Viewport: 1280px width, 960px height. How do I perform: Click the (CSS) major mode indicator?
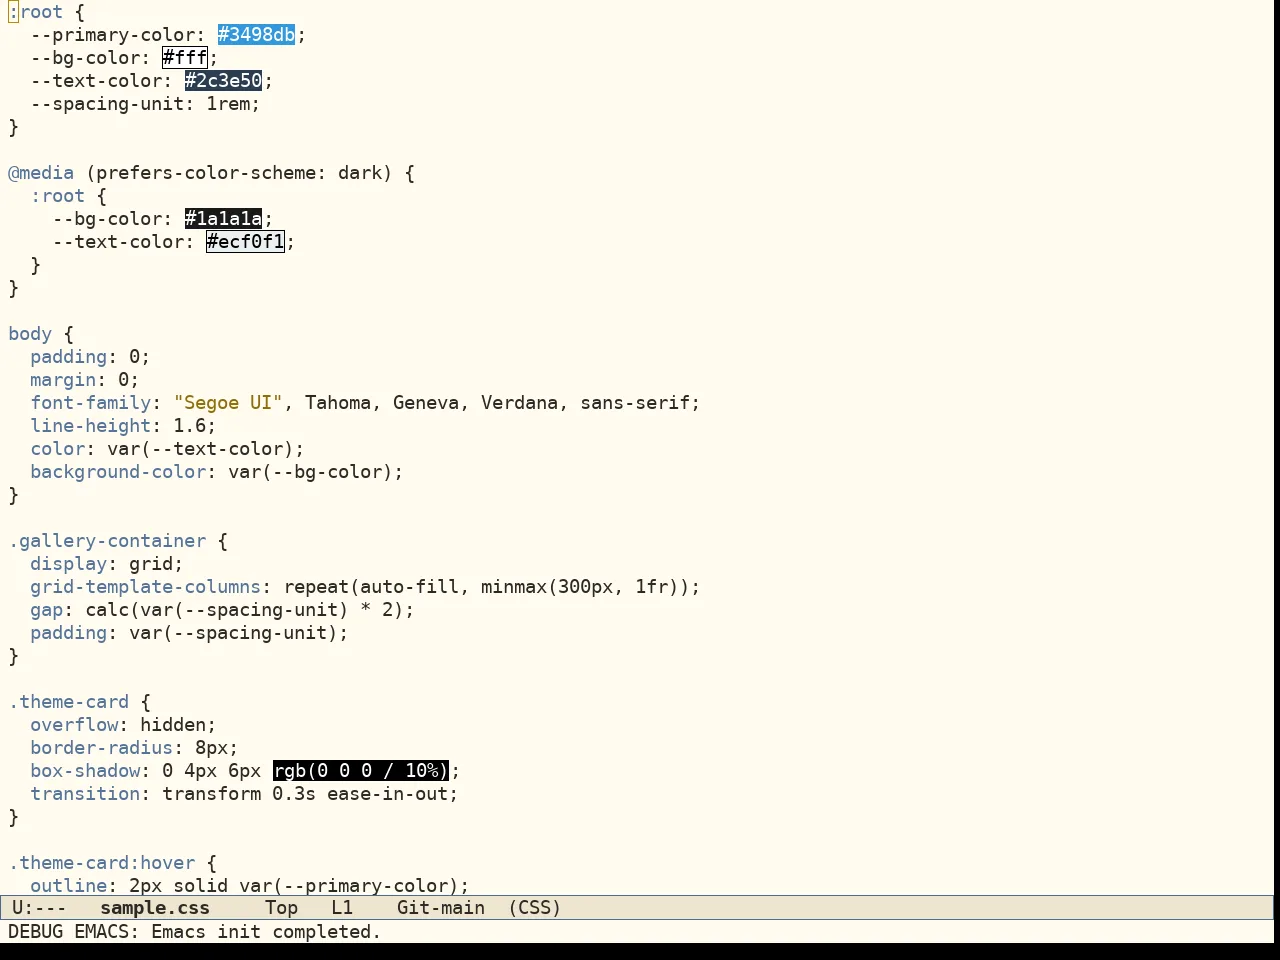tap(535, 908)
